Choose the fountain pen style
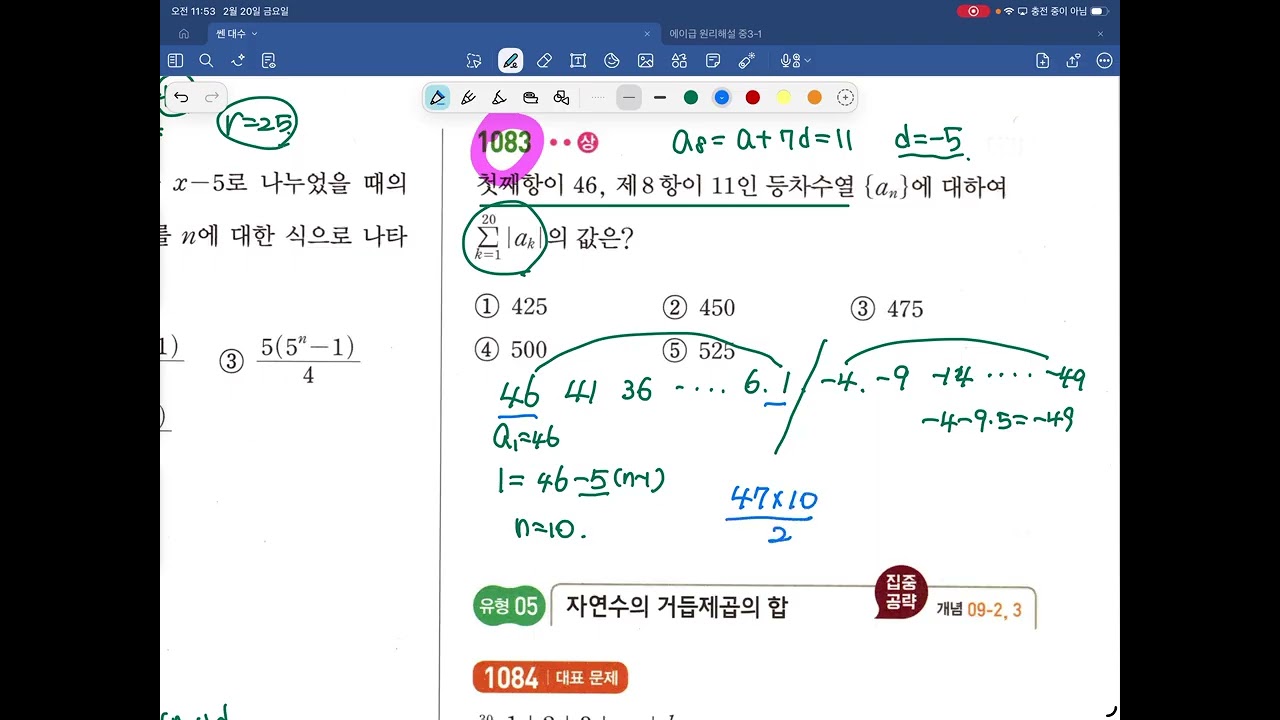The image size is (1280, 720). (437, 97)
